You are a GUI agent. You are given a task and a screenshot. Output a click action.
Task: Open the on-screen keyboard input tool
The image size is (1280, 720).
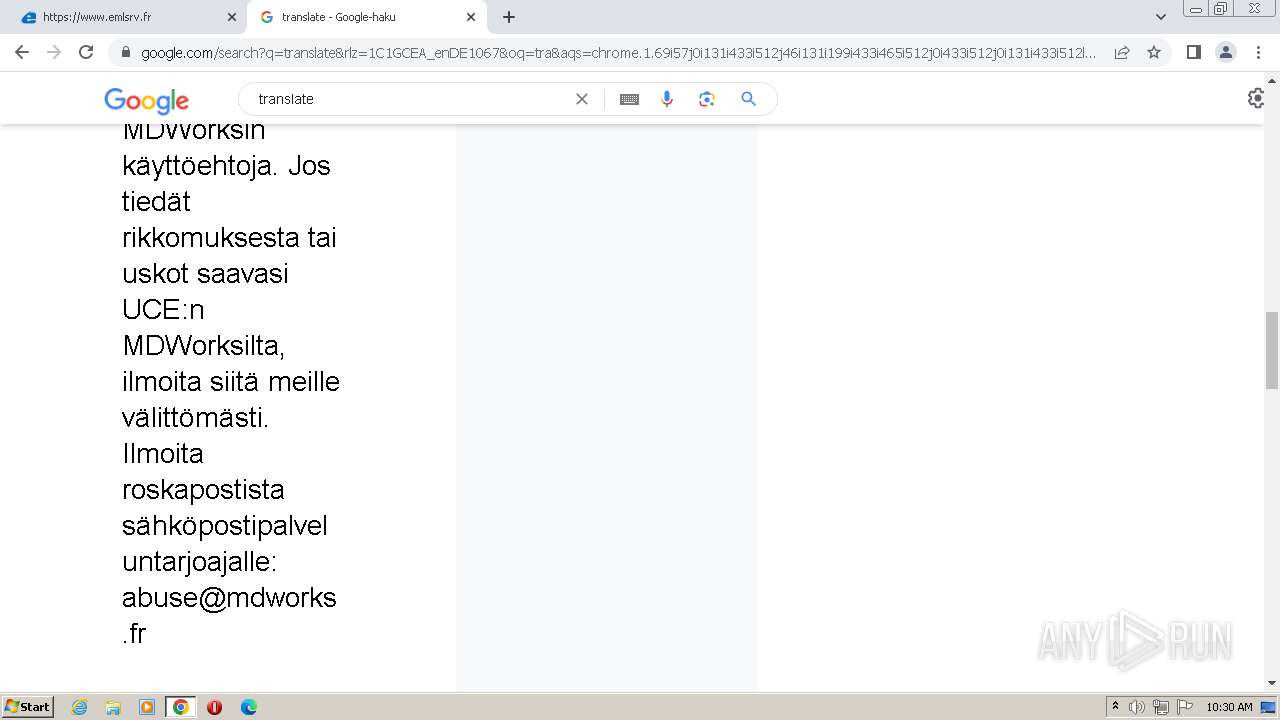[x=629, y=99]
